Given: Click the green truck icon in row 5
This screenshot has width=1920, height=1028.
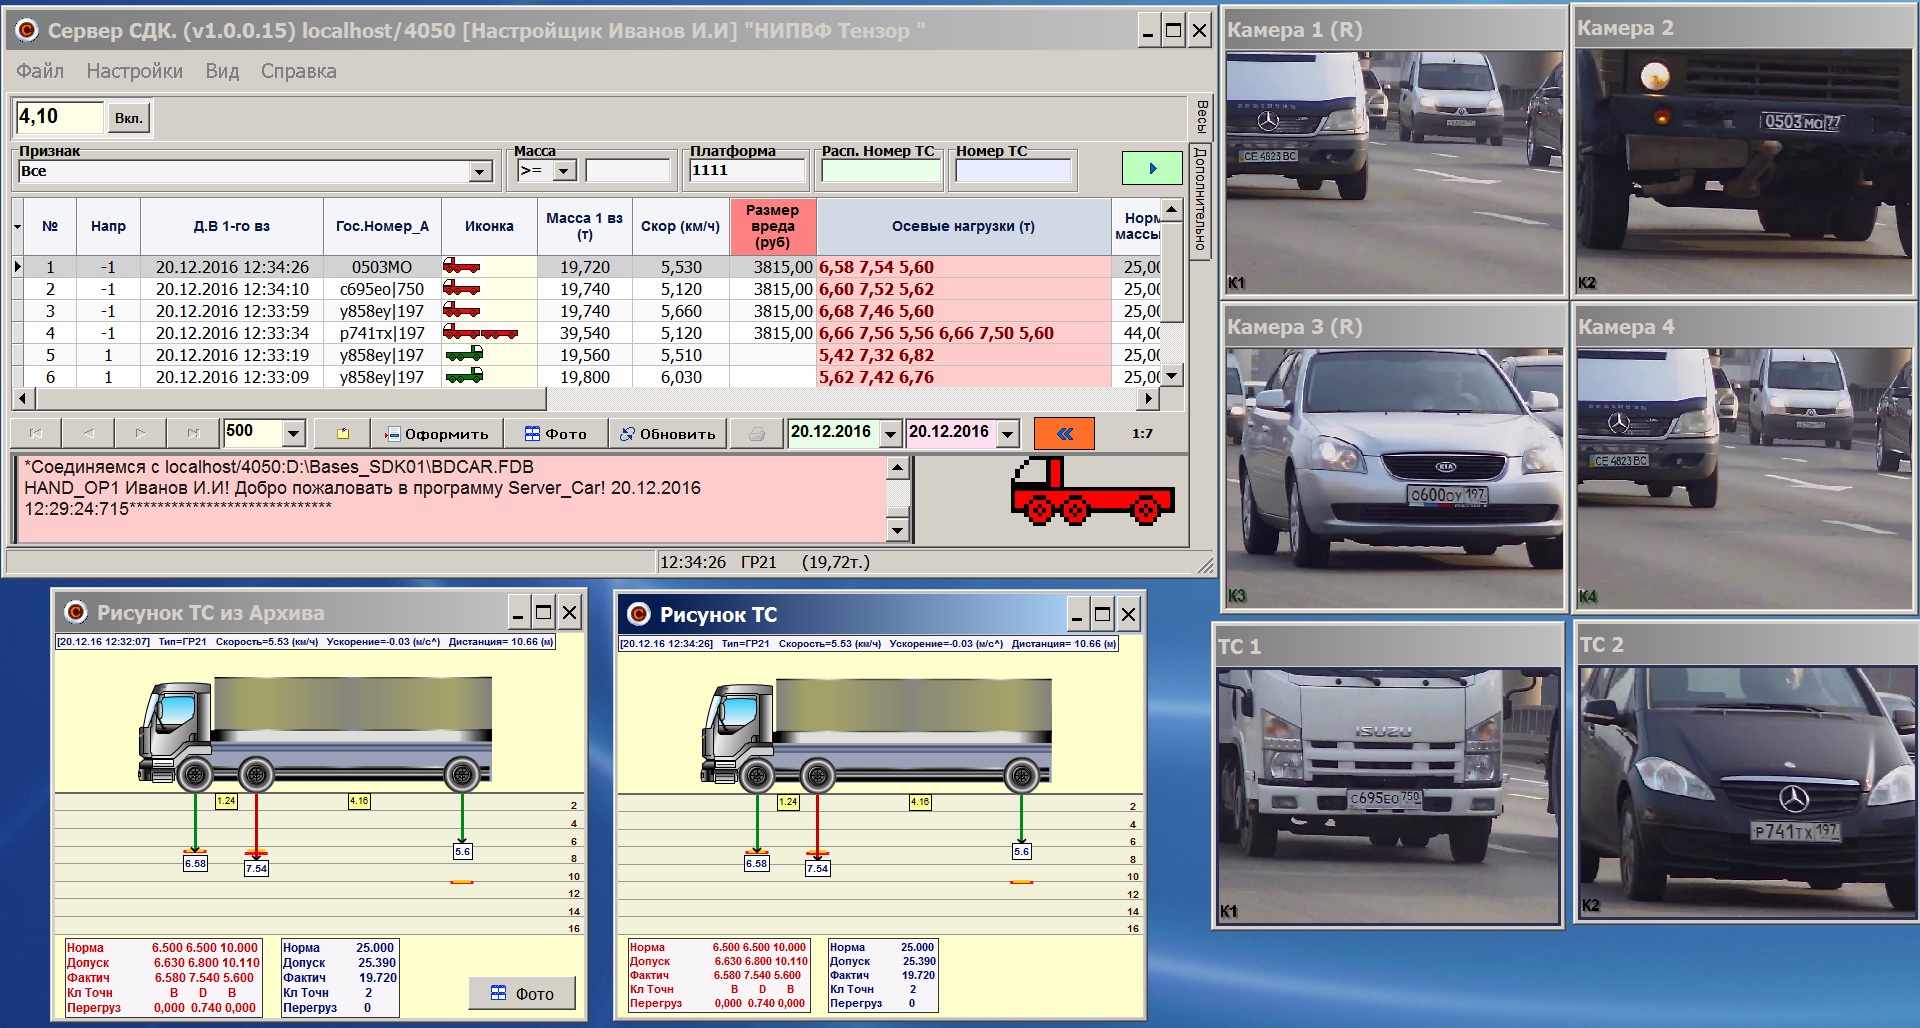Looking at the screenshot, I should 464,355.
